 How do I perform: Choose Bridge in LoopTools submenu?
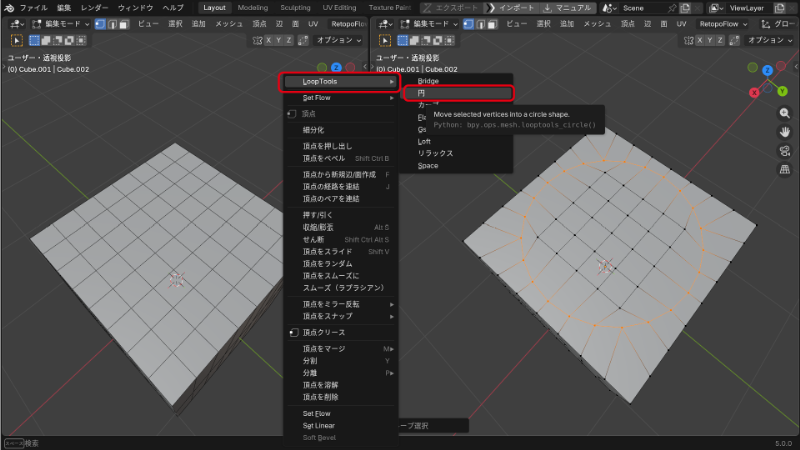[x=458, y=81]
